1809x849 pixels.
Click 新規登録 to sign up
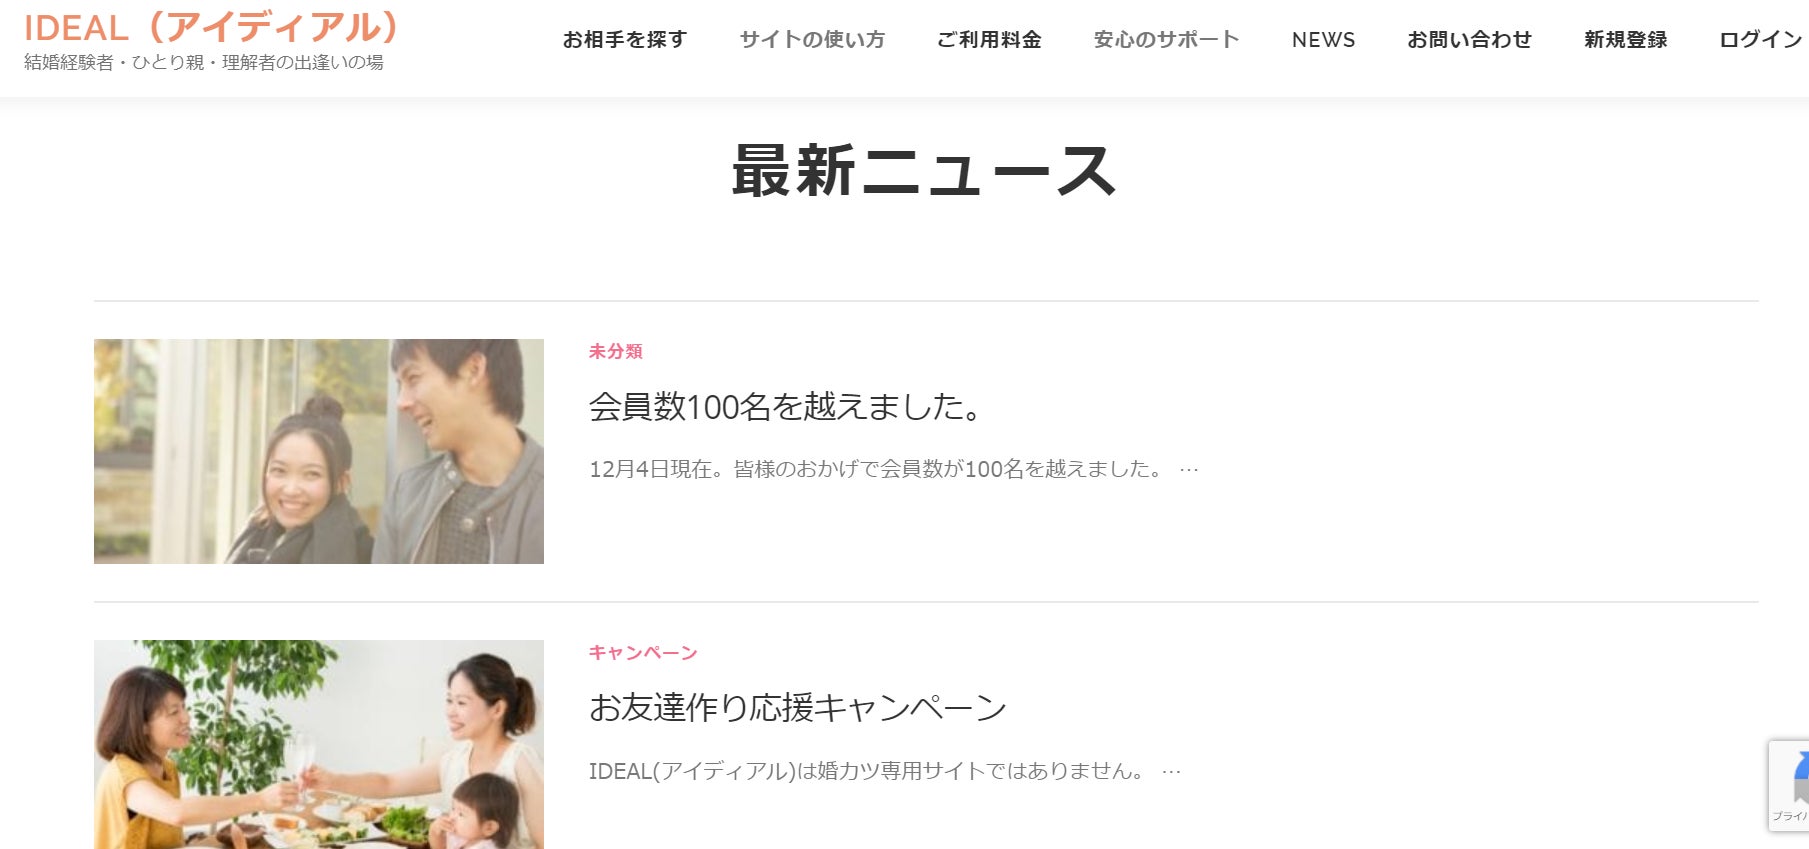tap(1626, 40)
